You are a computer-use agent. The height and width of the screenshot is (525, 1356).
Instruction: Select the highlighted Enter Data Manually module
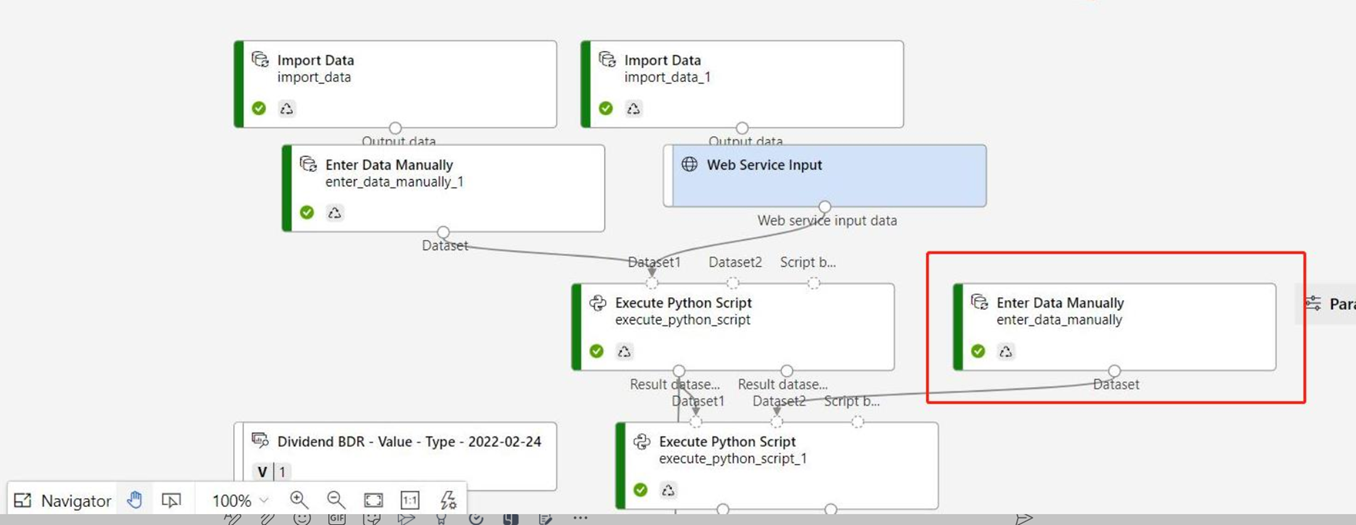coord(1114,325)
